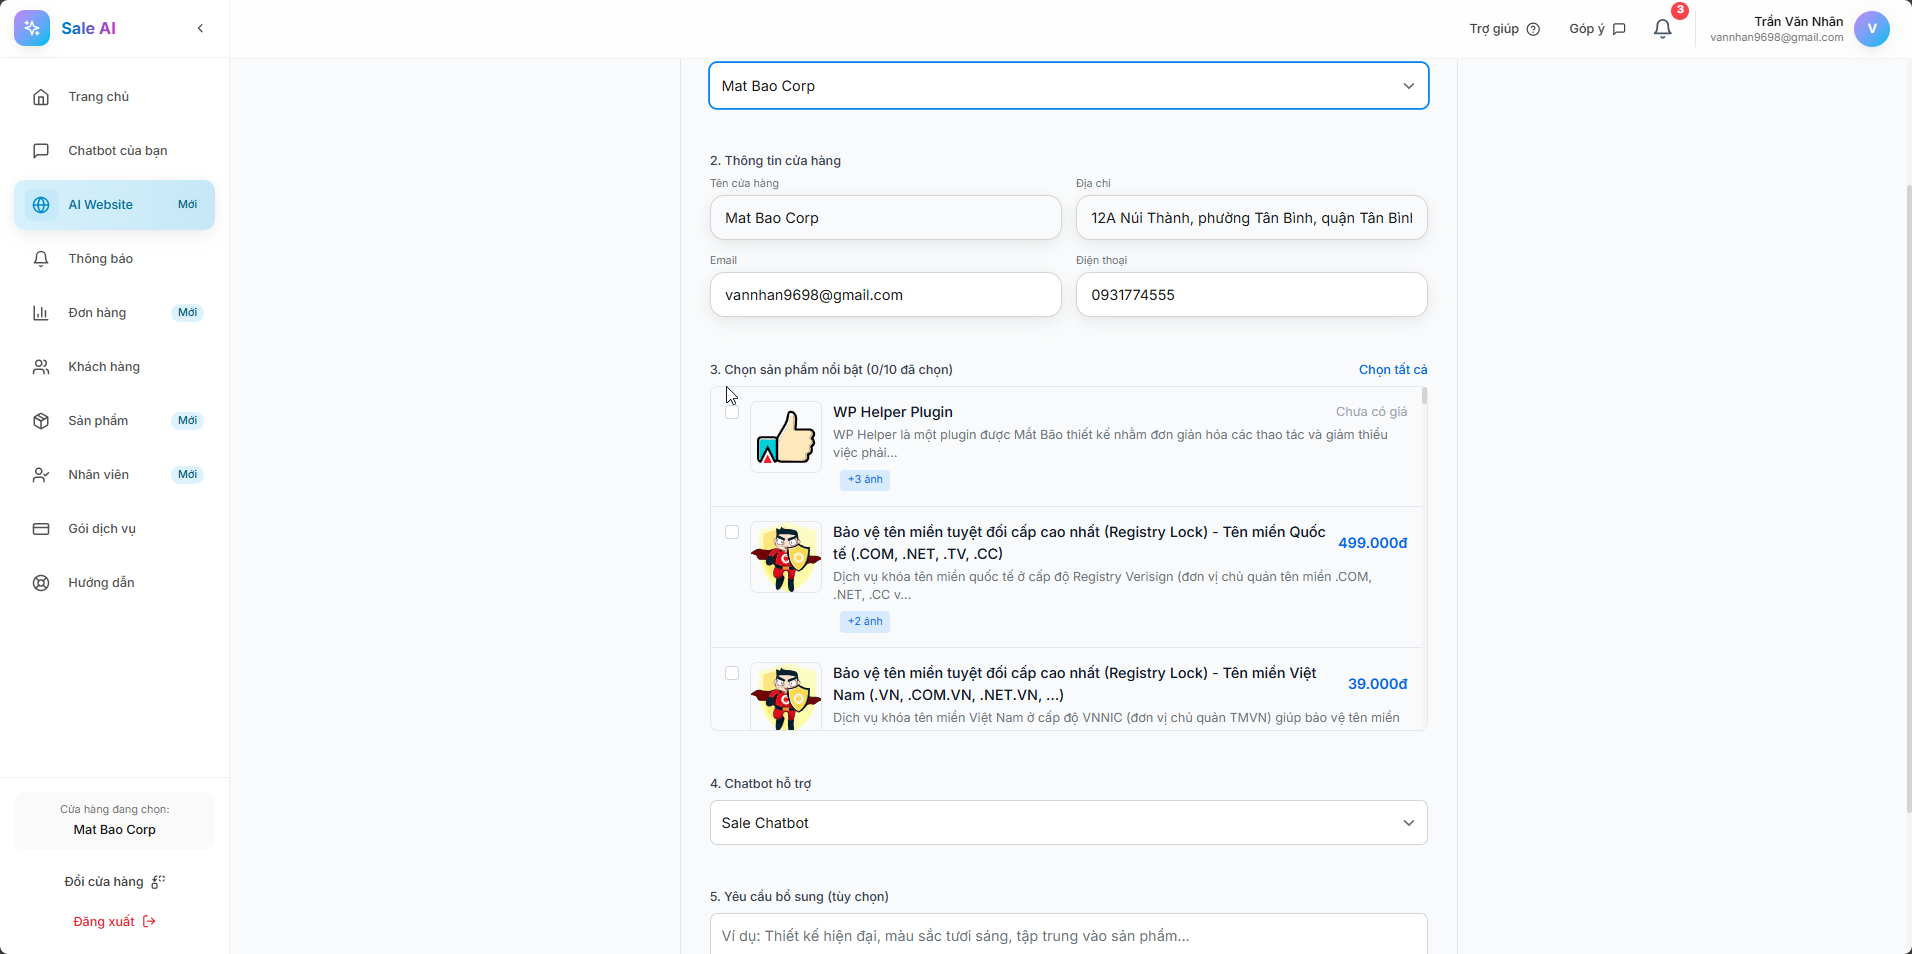This screenshot has width=1912, height=954.
Task: Select the 499.000đ Registry Lock product checkbox
Action: tap(732, 532)
